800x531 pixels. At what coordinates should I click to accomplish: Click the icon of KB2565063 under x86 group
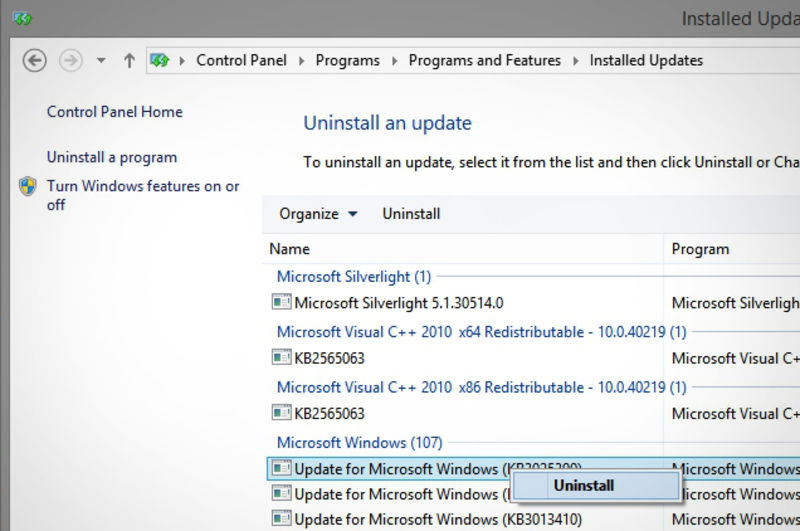pyautogui.click(x=281, y=412)
